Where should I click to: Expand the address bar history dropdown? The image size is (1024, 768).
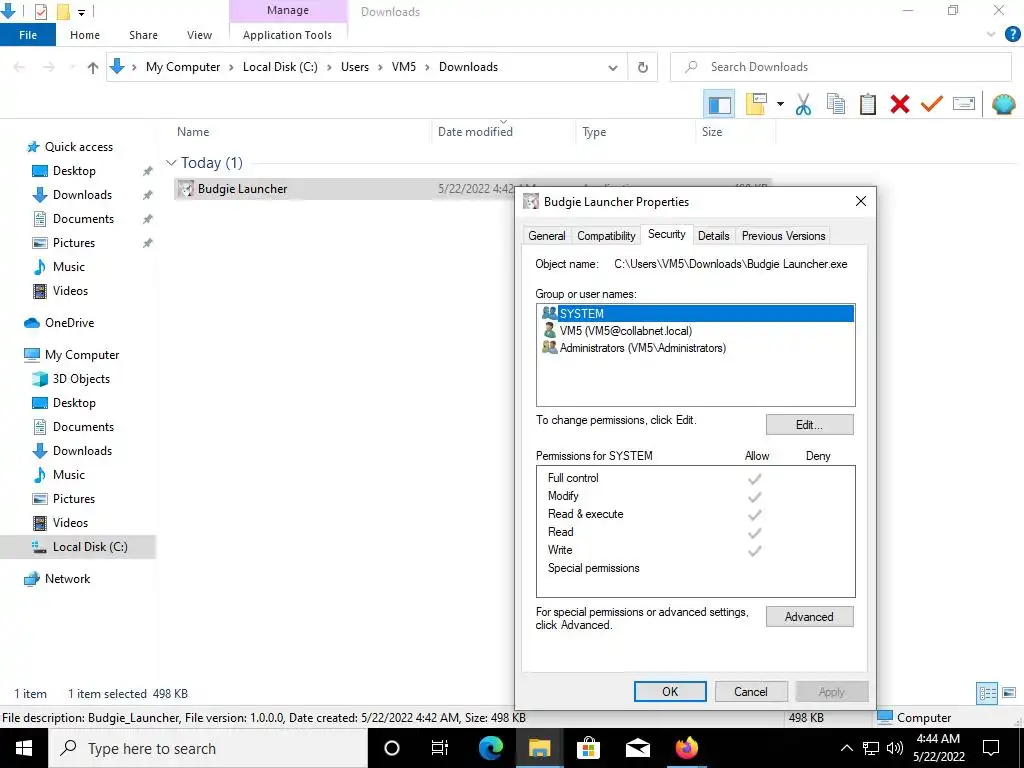(613, 67)
